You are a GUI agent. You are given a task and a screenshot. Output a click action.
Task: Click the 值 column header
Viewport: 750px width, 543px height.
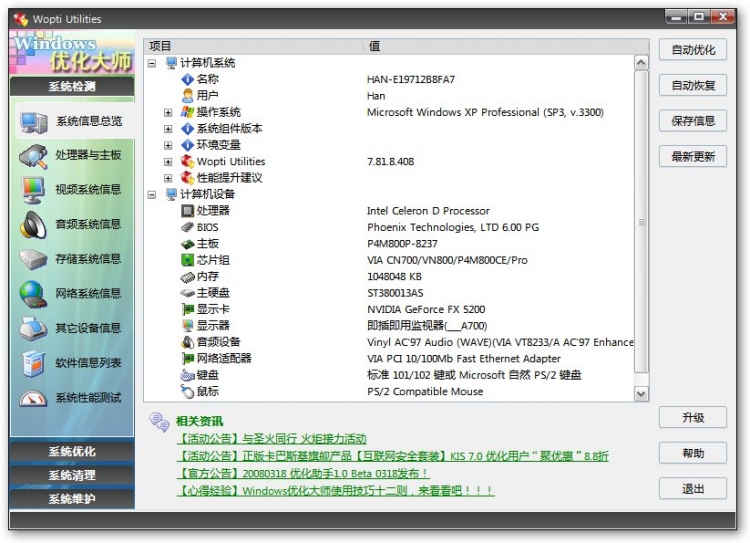(x=506, y=46)
